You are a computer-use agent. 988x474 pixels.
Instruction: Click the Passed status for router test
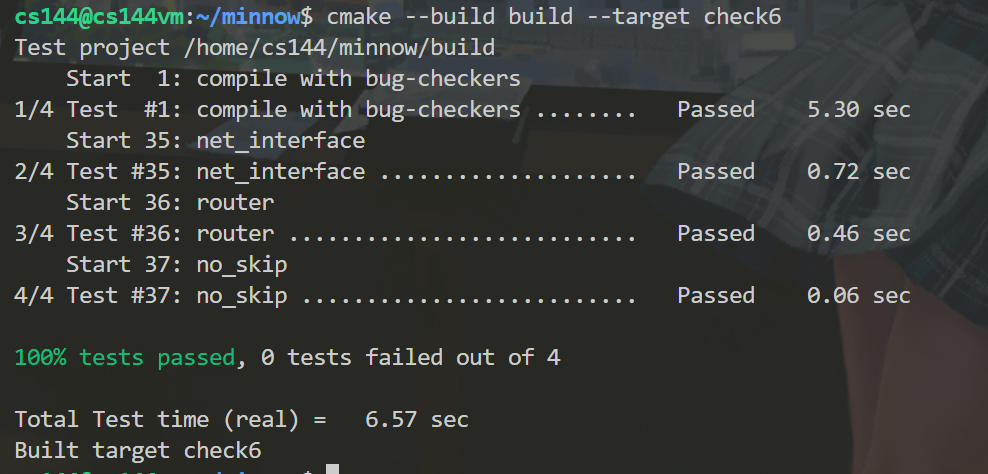(716, 233)
